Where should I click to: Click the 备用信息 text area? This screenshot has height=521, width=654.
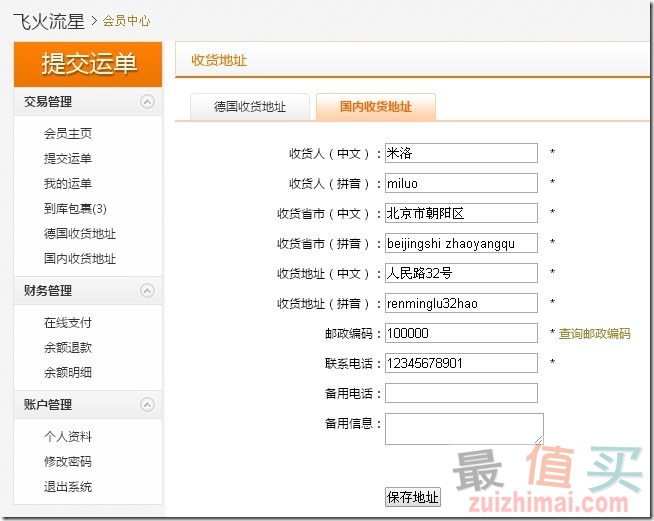464,429
